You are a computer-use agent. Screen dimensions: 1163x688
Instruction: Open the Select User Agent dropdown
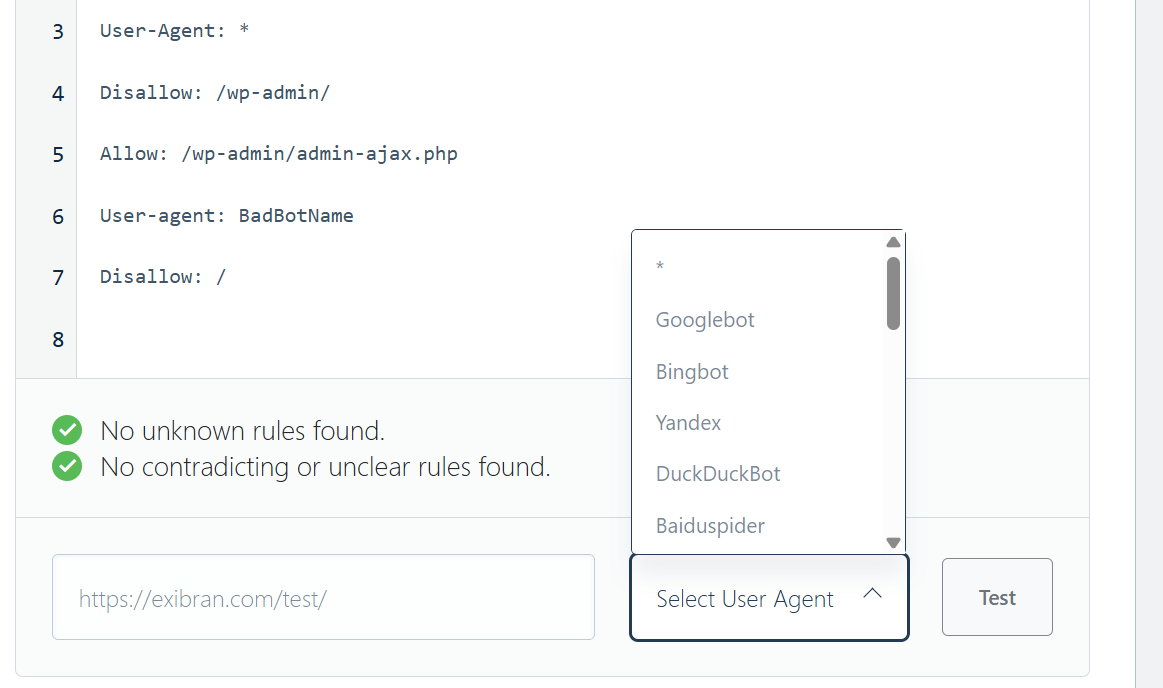click(x=768, y=598)
